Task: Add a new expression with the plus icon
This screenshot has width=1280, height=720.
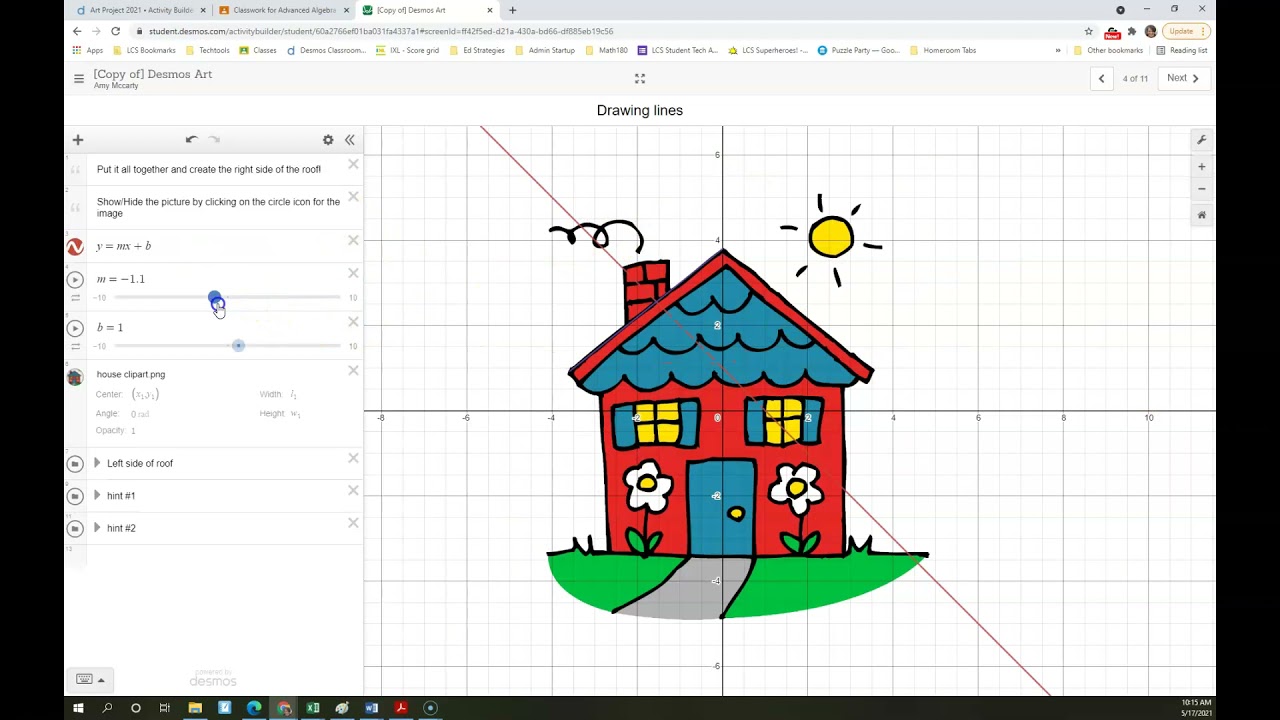Action: [78, 140]
